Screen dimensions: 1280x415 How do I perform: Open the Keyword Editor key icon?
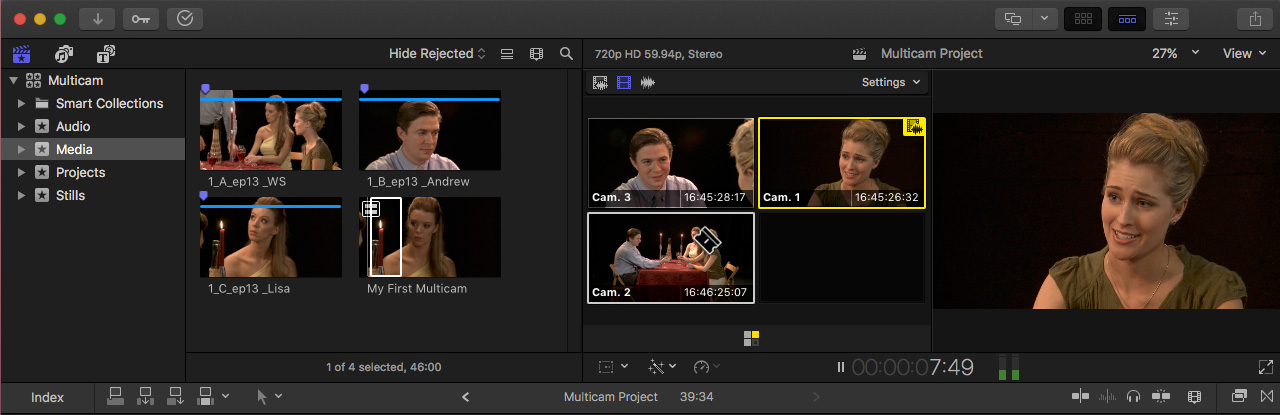(x=140, y=18)
